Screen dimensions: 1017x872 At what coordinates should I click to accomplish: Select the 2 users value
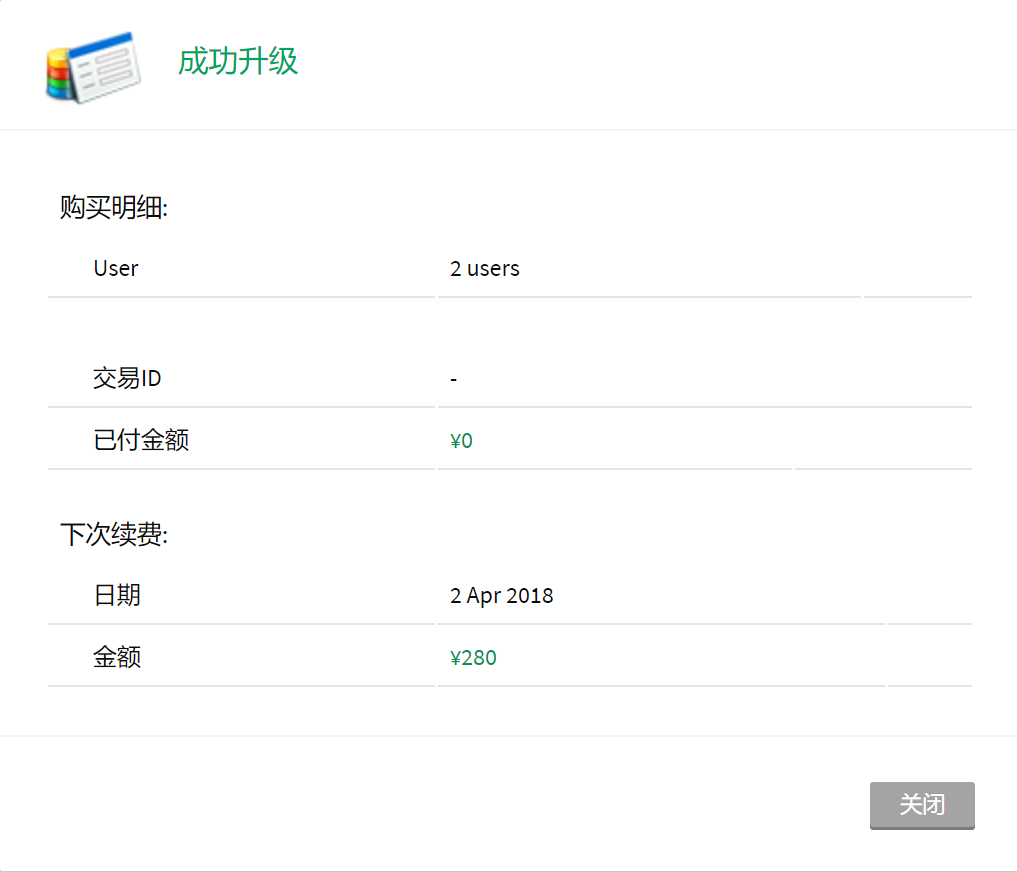click(x=485, y=268)
